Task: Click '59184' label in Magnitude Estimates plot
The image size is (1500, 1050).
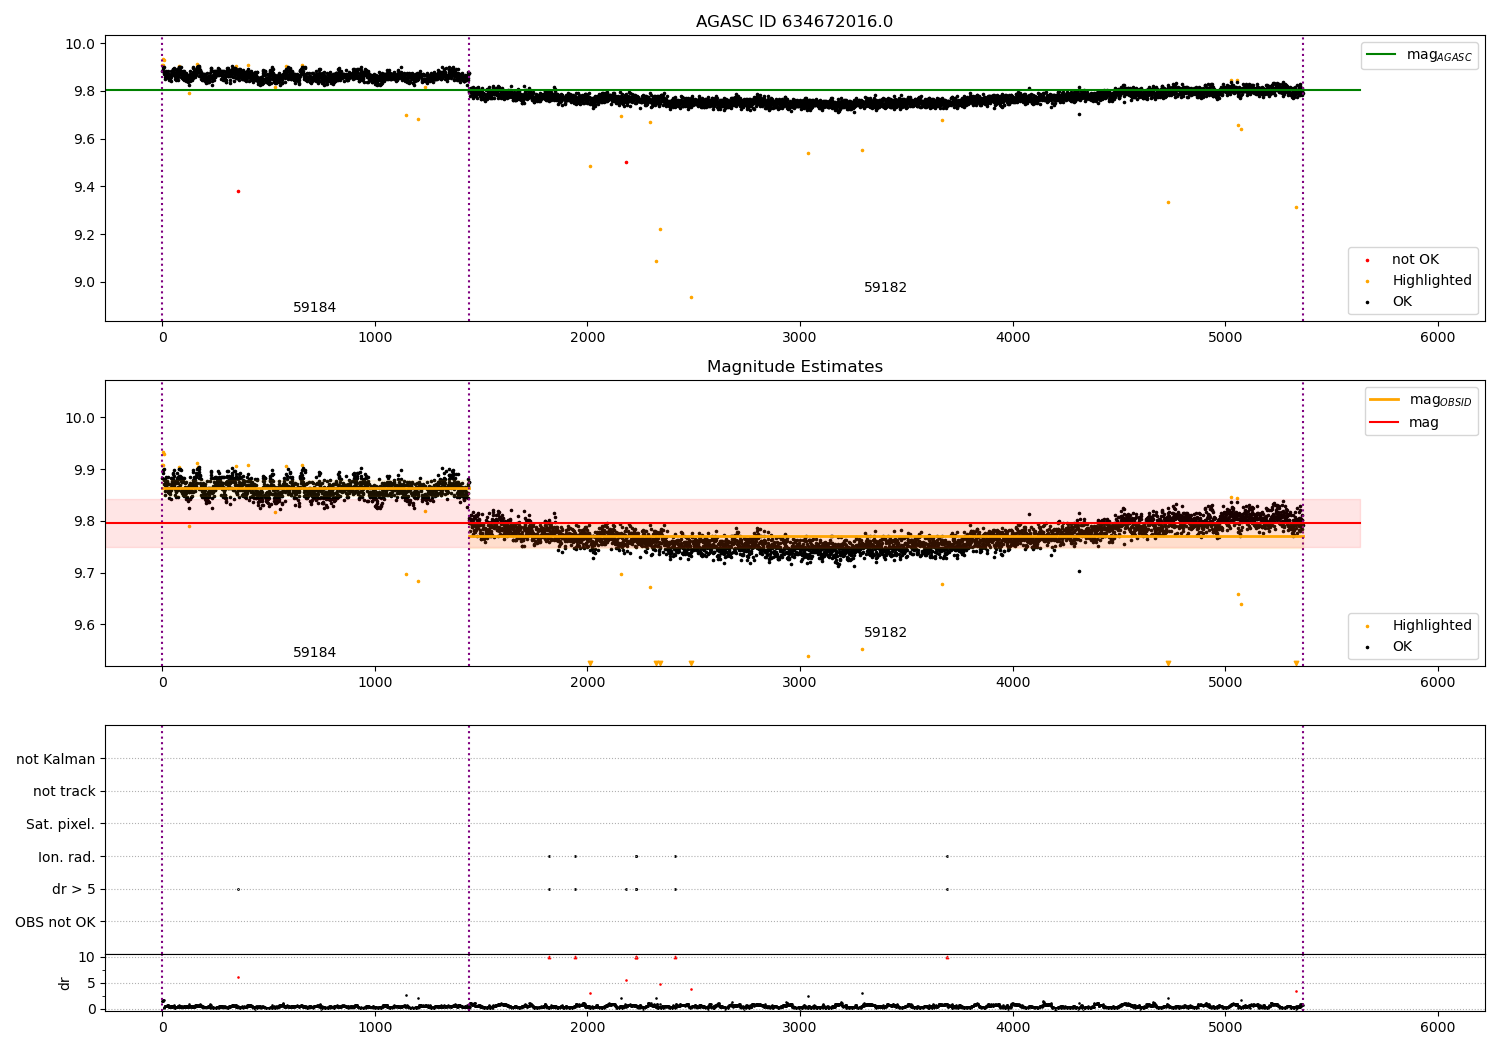Action: (x=314, y=653)
